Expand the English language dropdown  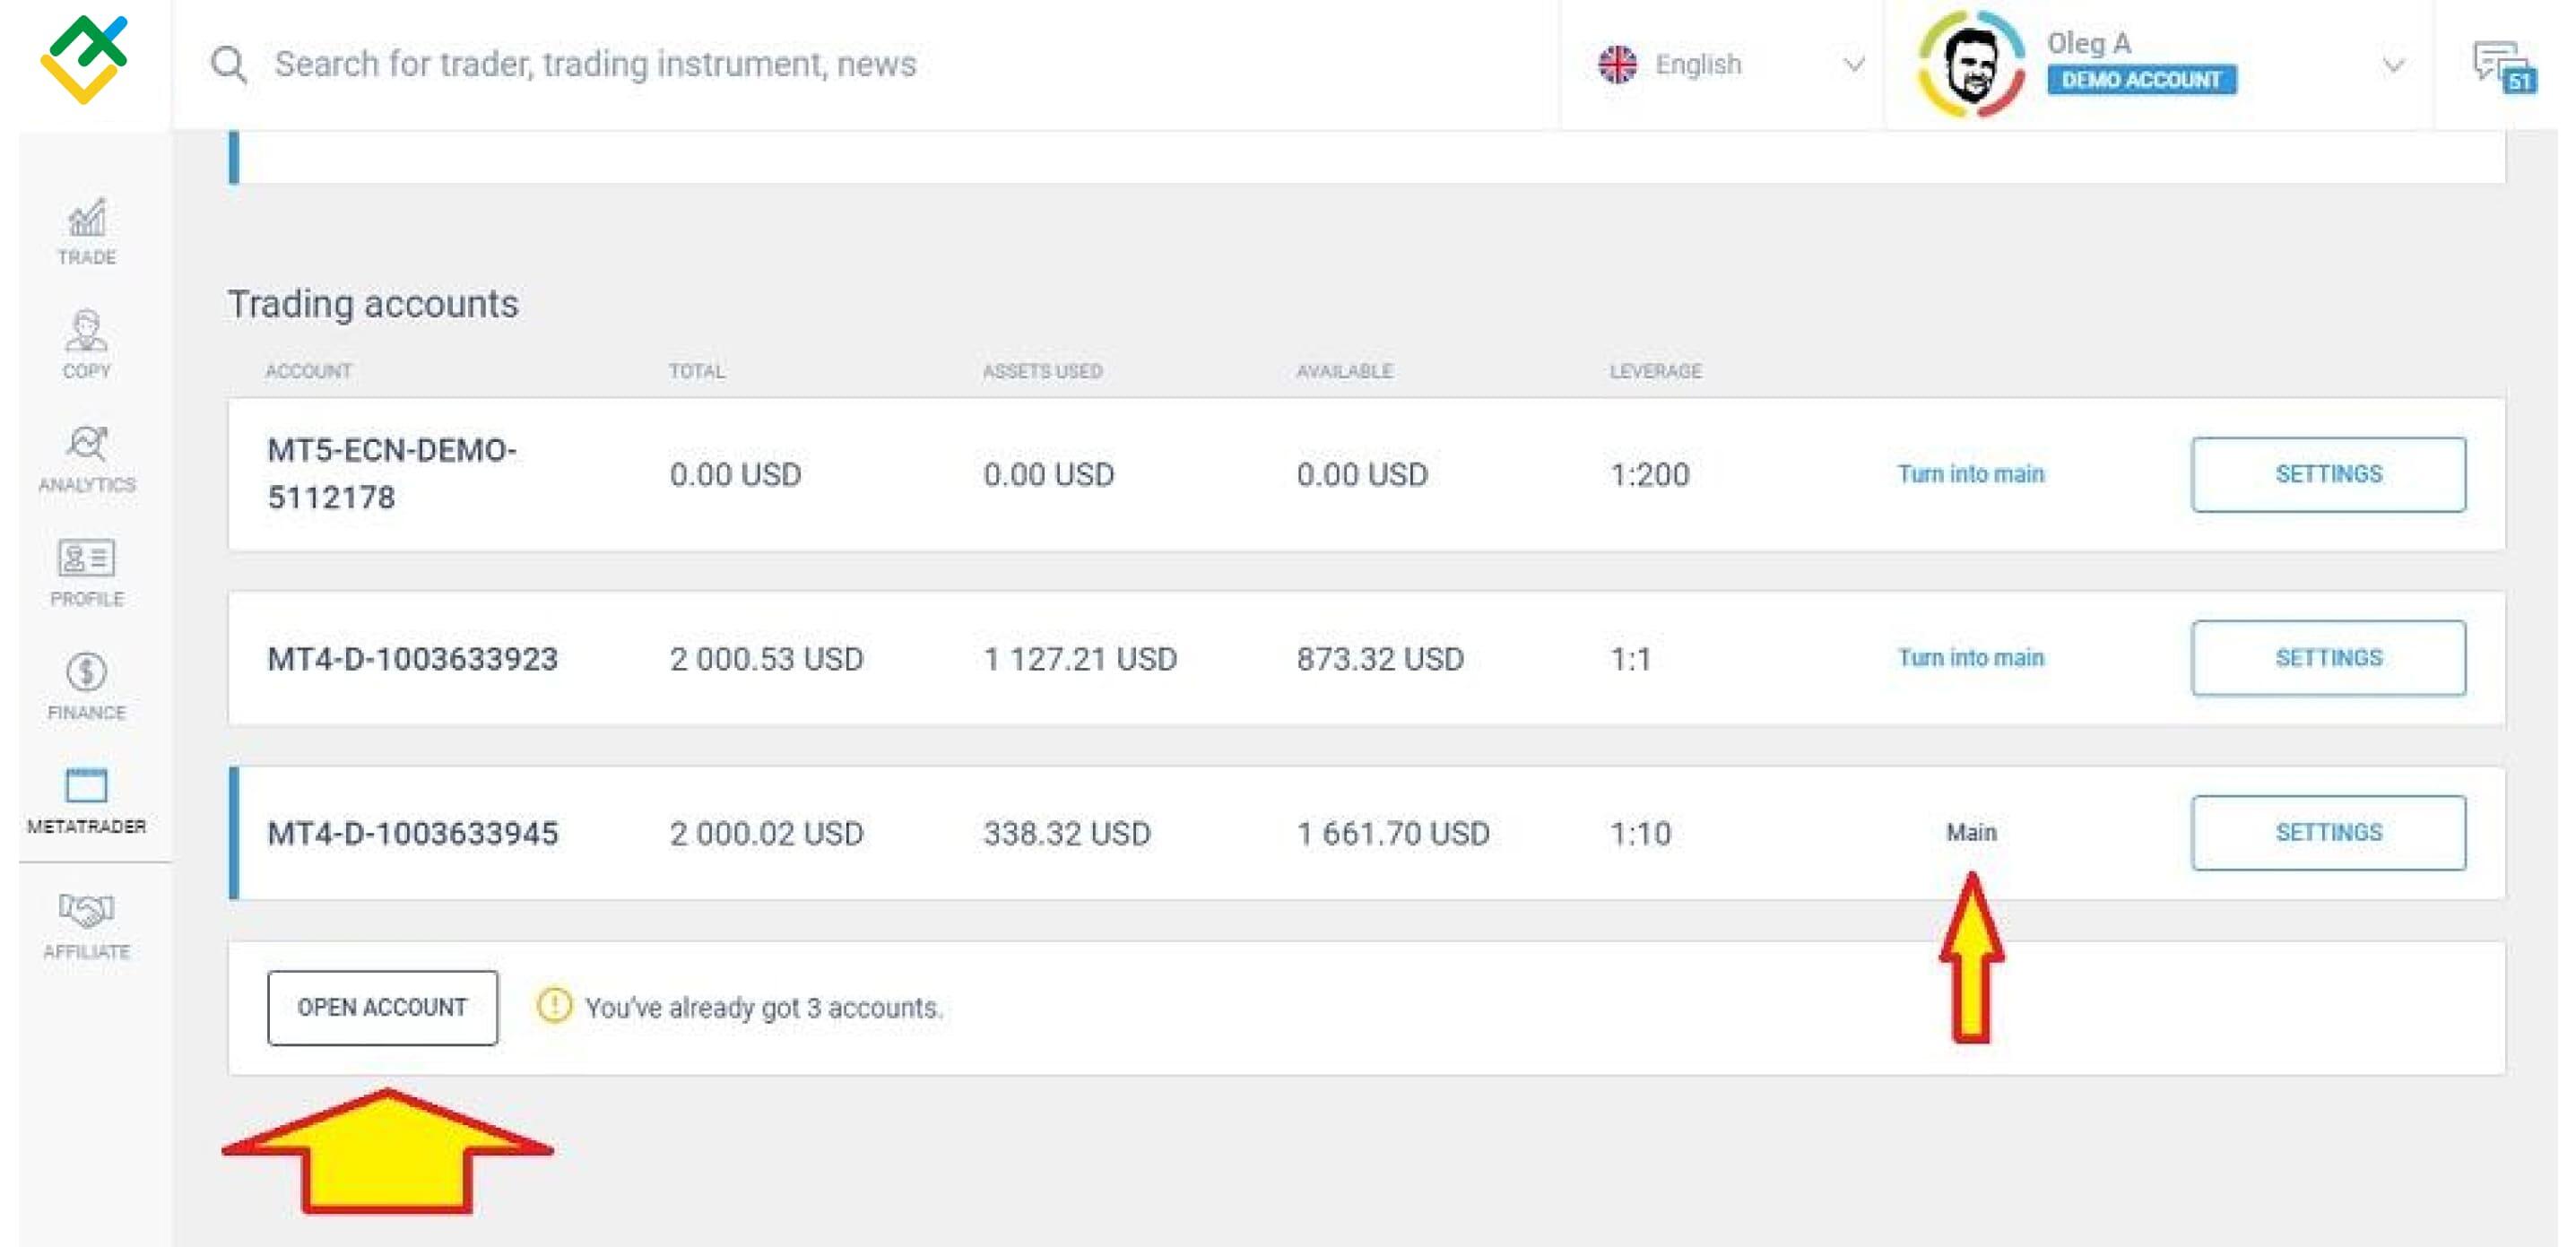pyautogui.click(x=1852, y=65)
